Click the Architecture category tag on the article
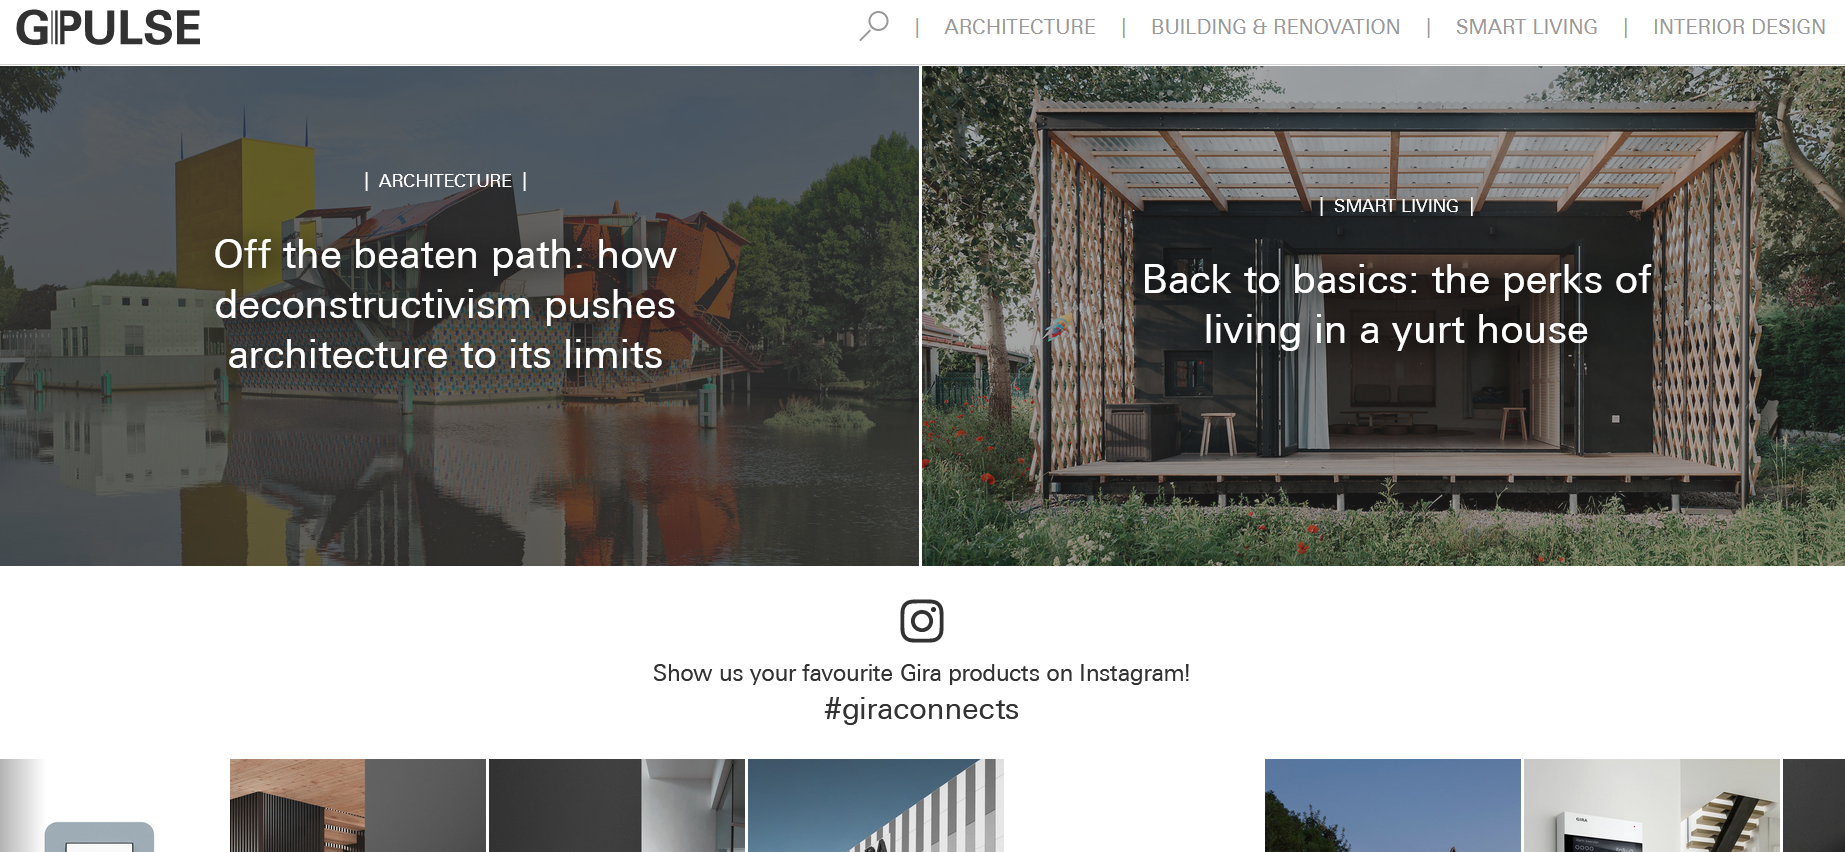The width and height of the screenshot is (1845, 852). pyautogui.click(x=445, y=181)
